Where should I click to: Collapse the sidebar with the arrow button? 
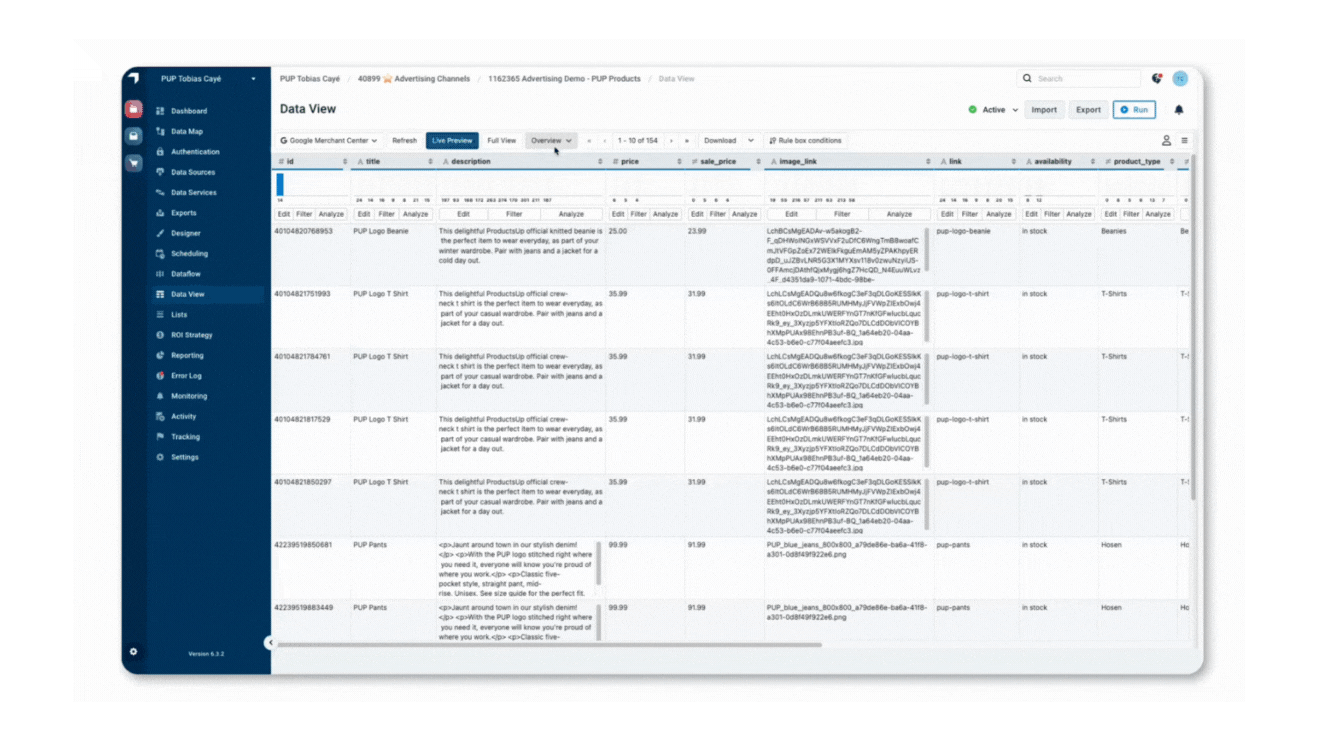(269, 643)
